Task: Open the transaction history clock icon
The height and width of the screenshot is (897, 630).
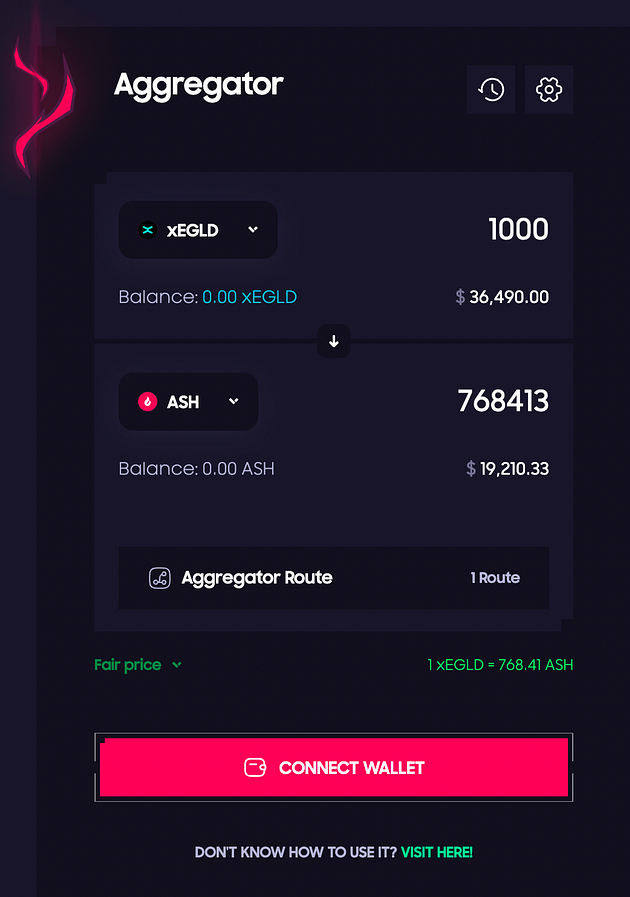Action: (491, 90)
